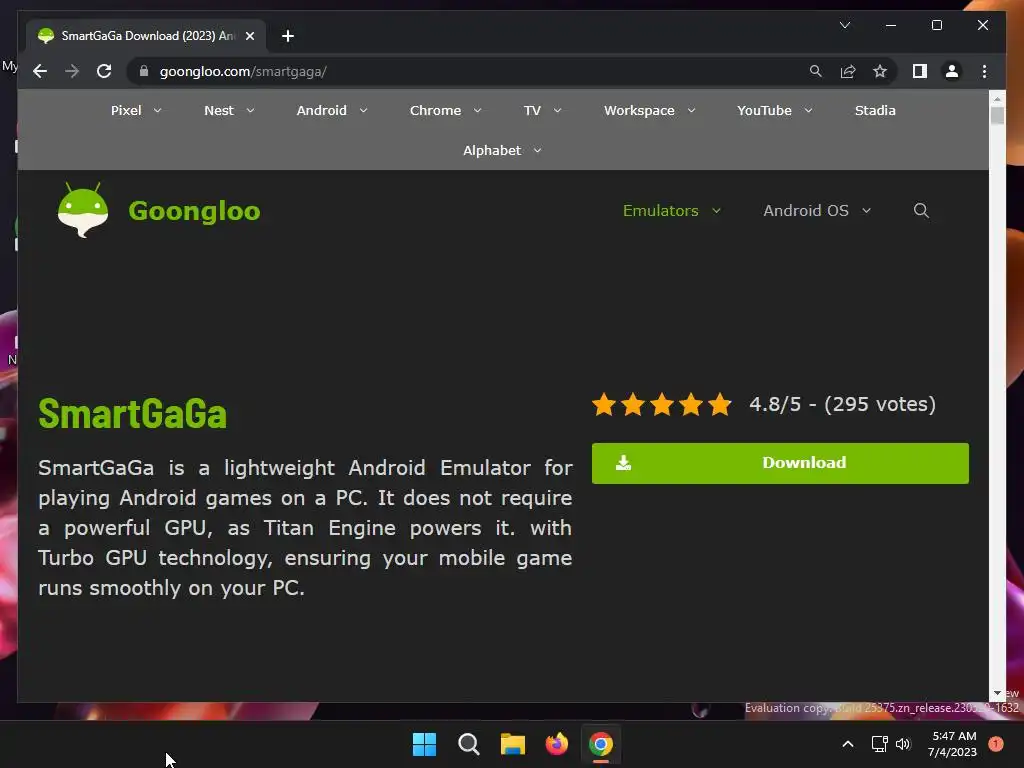Click Chrome icon in taskbar
The height and width of the screenshot is (768, 1024).
(x=601, y=744)
